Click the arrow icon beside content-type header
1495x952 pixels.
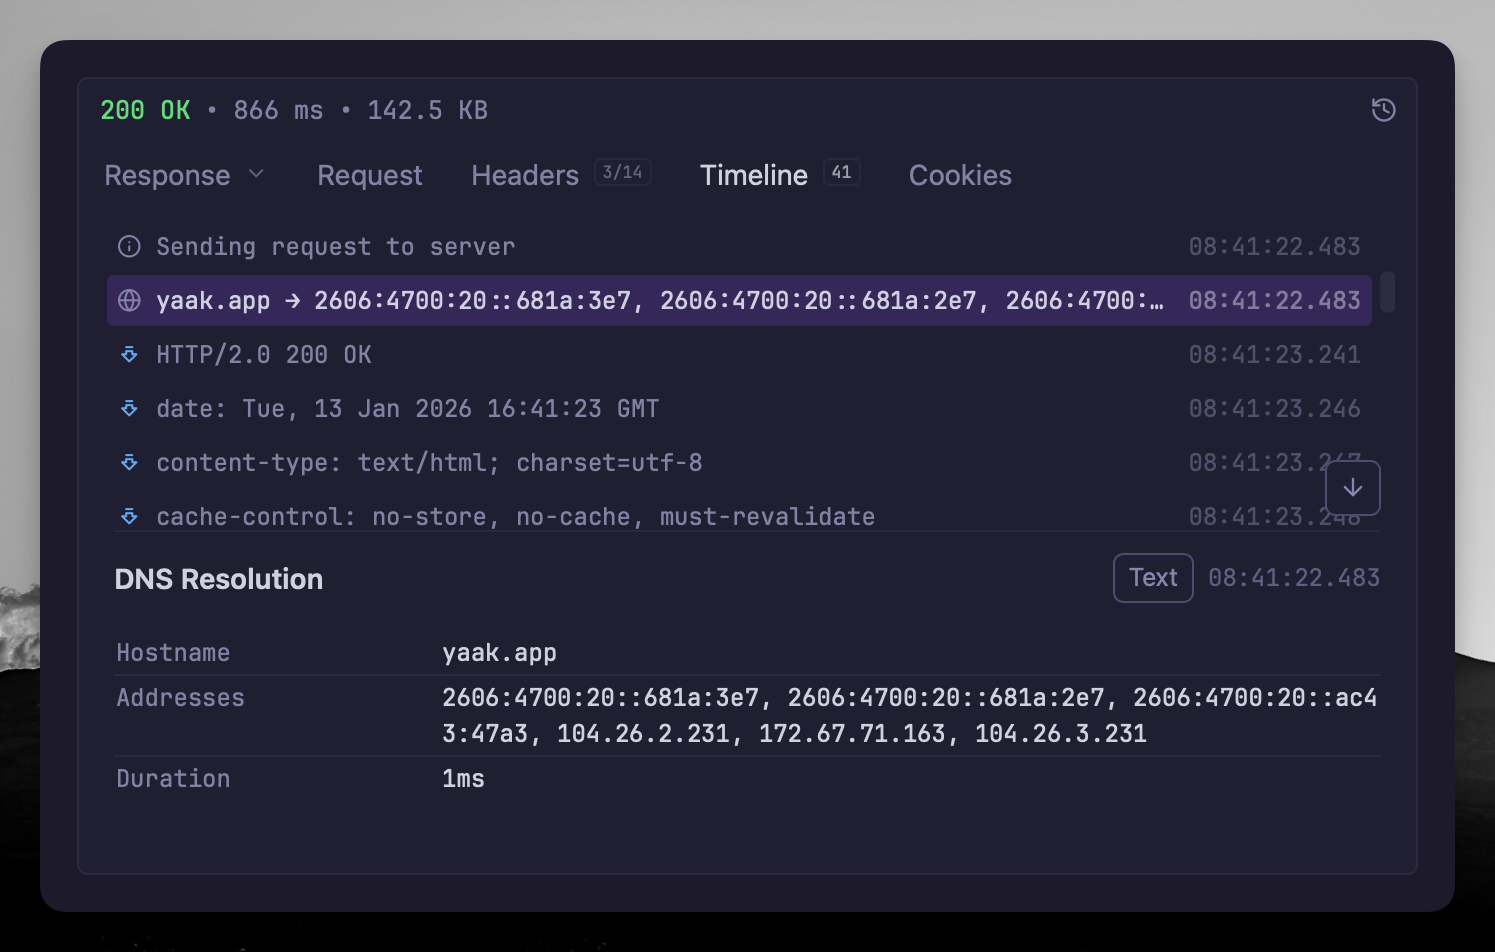pyautogui.click(x=129, y=462)
